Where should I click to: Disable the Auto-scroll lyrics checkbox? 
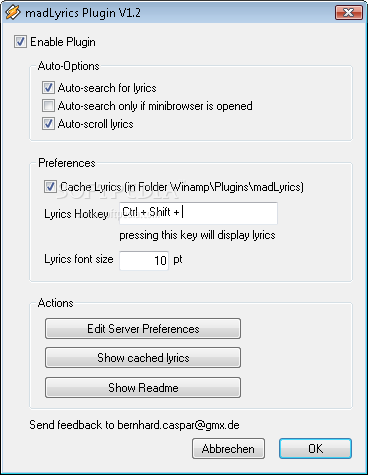(48, 124)
